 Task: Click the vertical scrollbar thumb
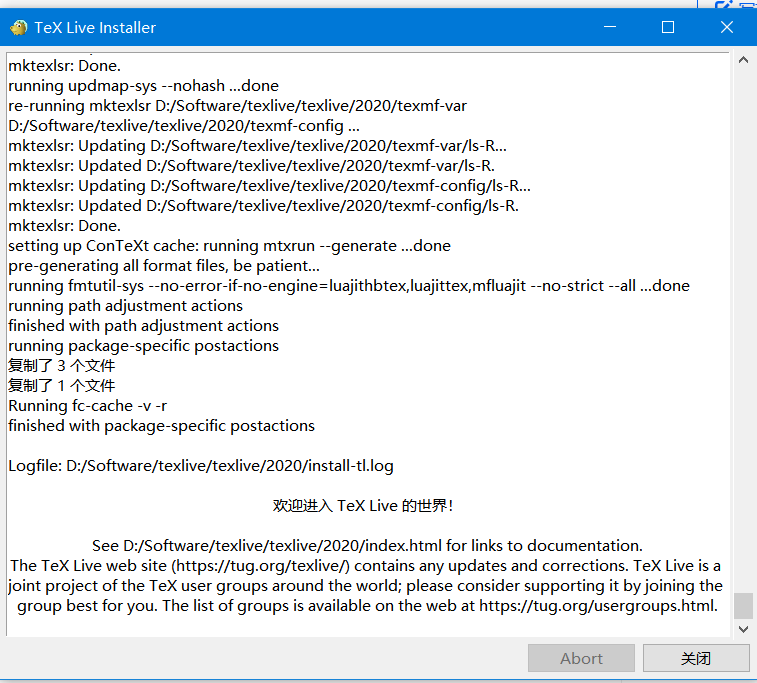pyautogui.click(x=743, y=606)
